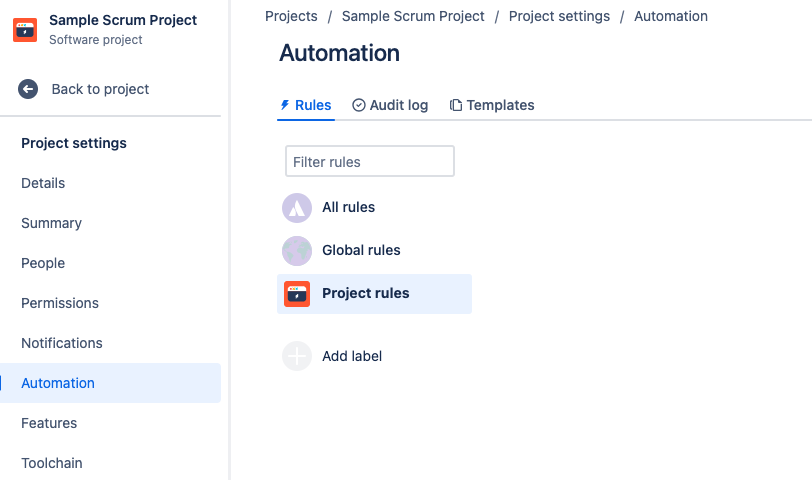The width and height of the screenshot is (812, 480).
Task: Open the Details settings page
Action: pos(43,183)
